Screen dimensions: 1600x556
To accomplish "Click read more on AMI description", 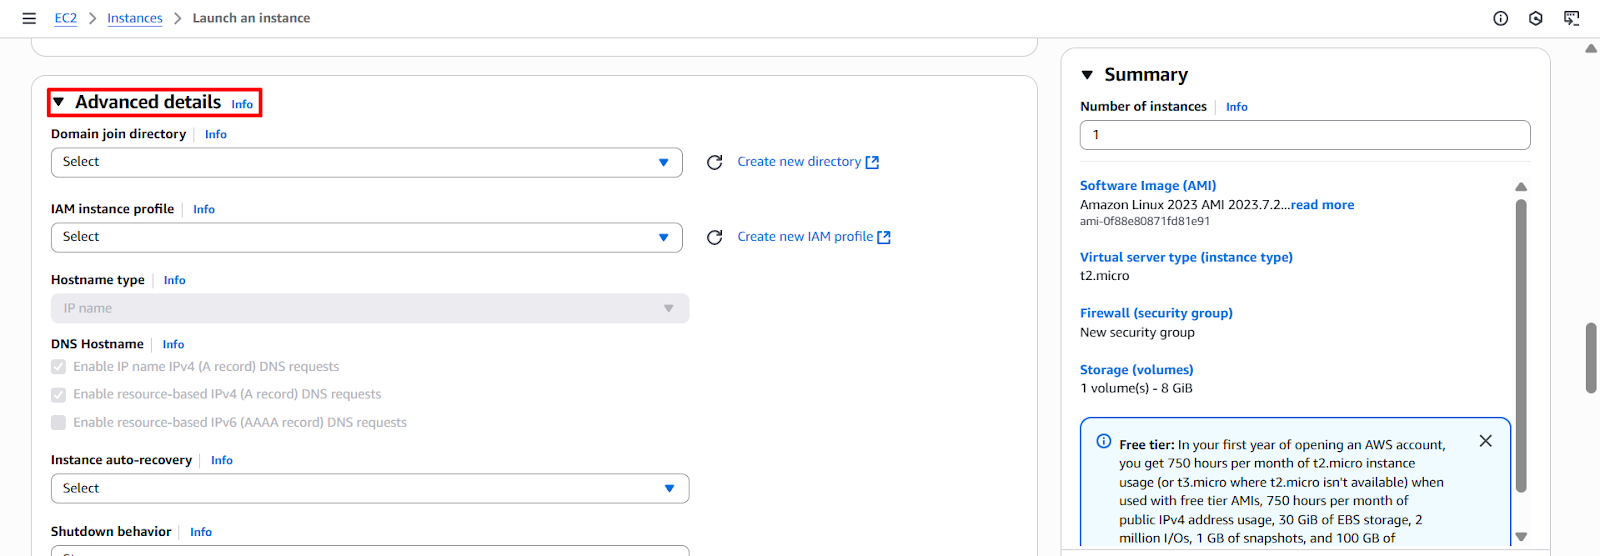I will (x=1322, y=205).
